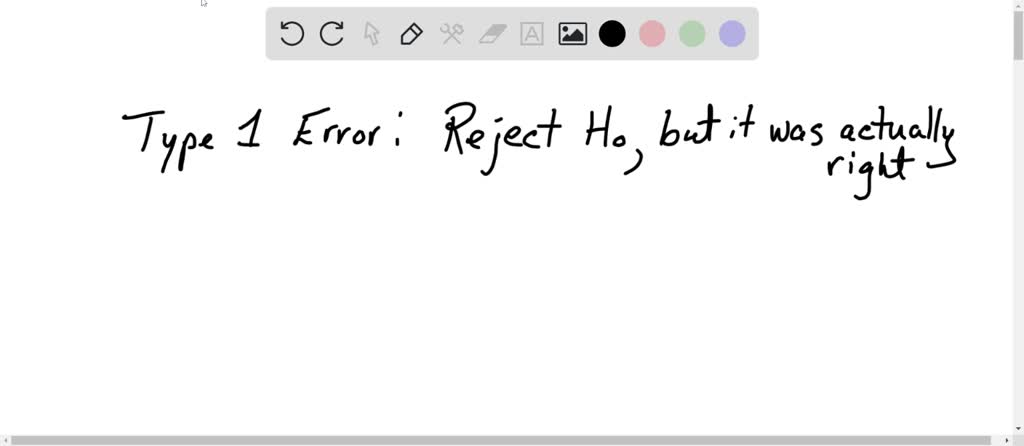Activate the text box tool
Image resolution: width=1024 pixels, height=446 pixels.
coord(532,33)
